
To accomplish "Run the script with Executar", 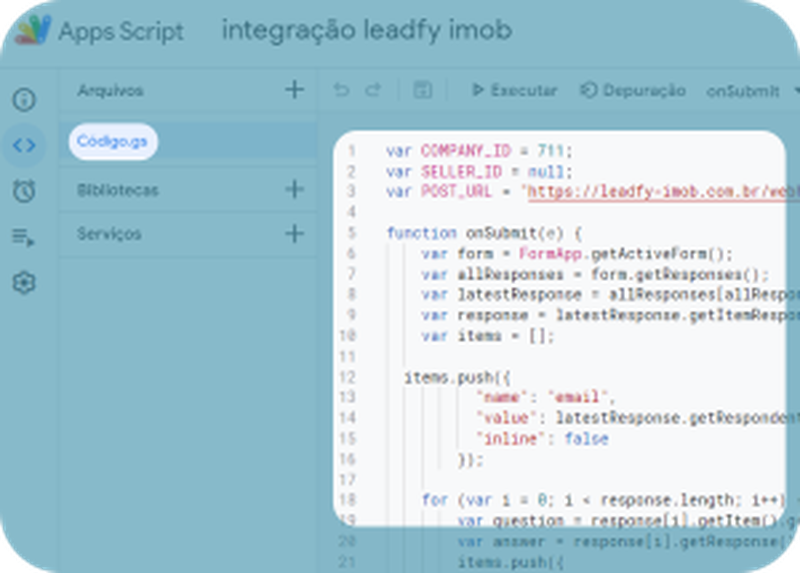I will (x=514, y=90).
